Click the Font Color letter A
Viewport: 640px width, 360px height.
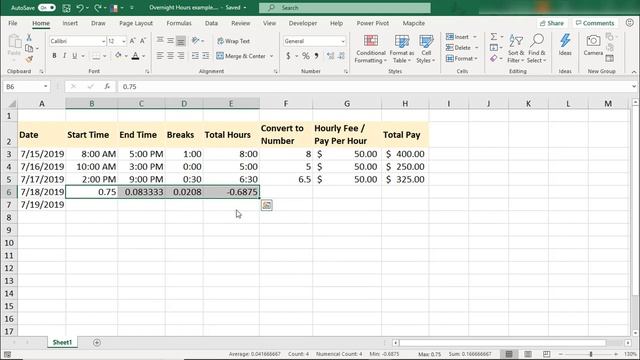pyautogui.click(x=136, y=56)
